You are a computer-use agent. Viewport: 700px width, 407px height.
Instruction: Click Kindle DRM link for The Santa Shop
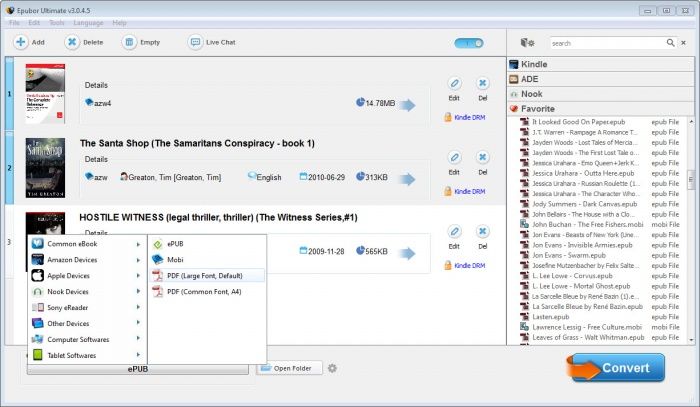point(470,191)
